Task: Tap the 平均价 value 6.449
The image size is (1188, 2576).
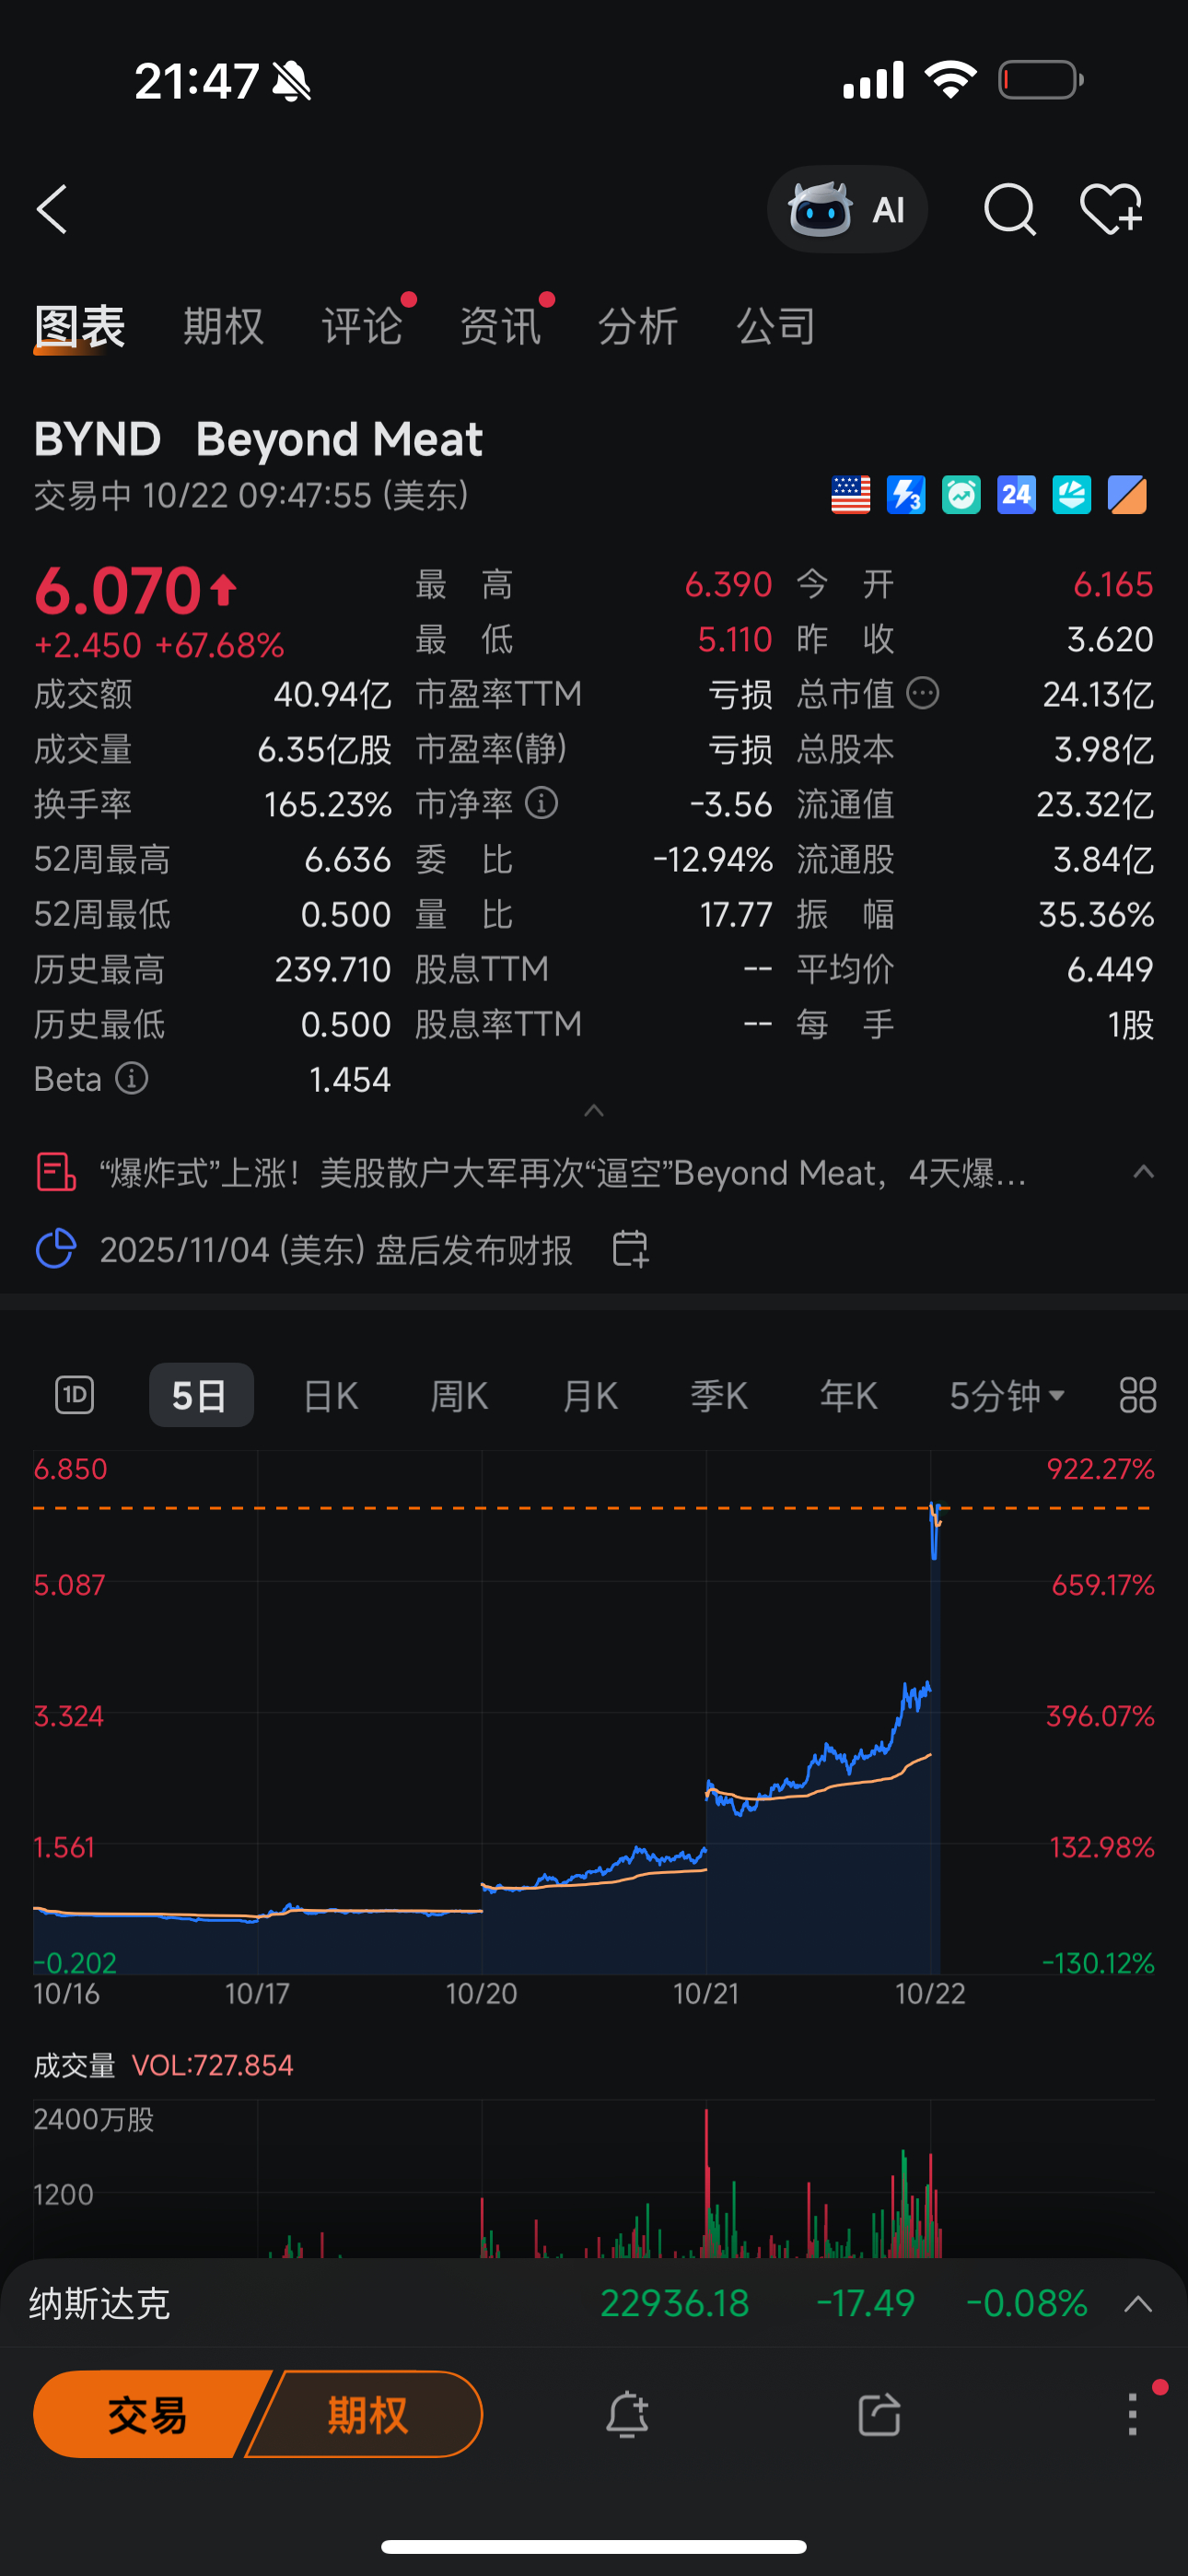Action: (x=1110, y=969)
